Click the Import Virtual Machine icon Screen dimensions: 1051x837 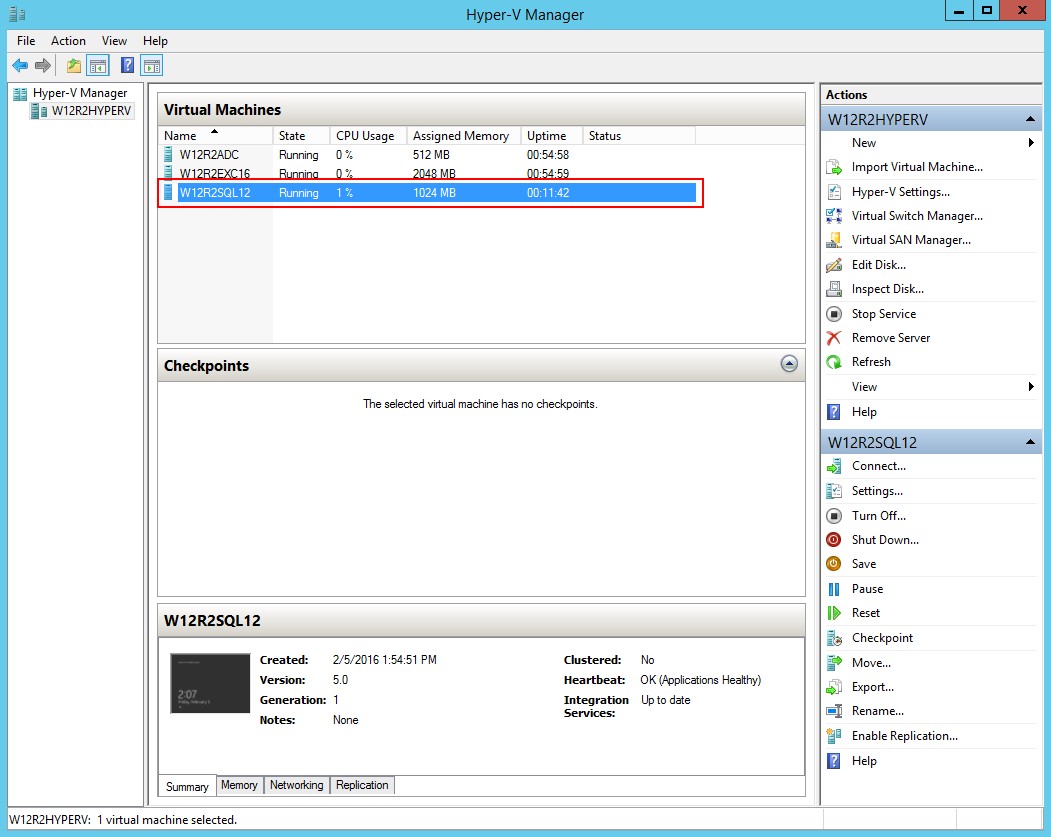pyautogui.click(x=834, y=167)
